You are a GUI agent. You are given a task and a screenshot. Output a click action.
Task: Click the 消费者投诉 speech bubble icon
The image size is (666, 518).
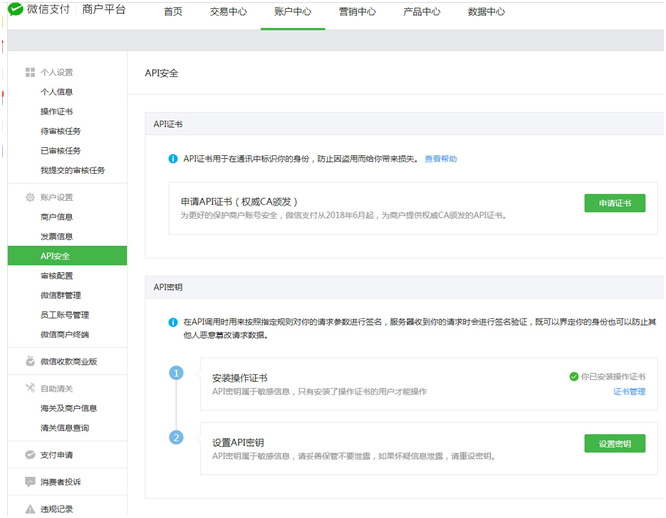point(30,481)
